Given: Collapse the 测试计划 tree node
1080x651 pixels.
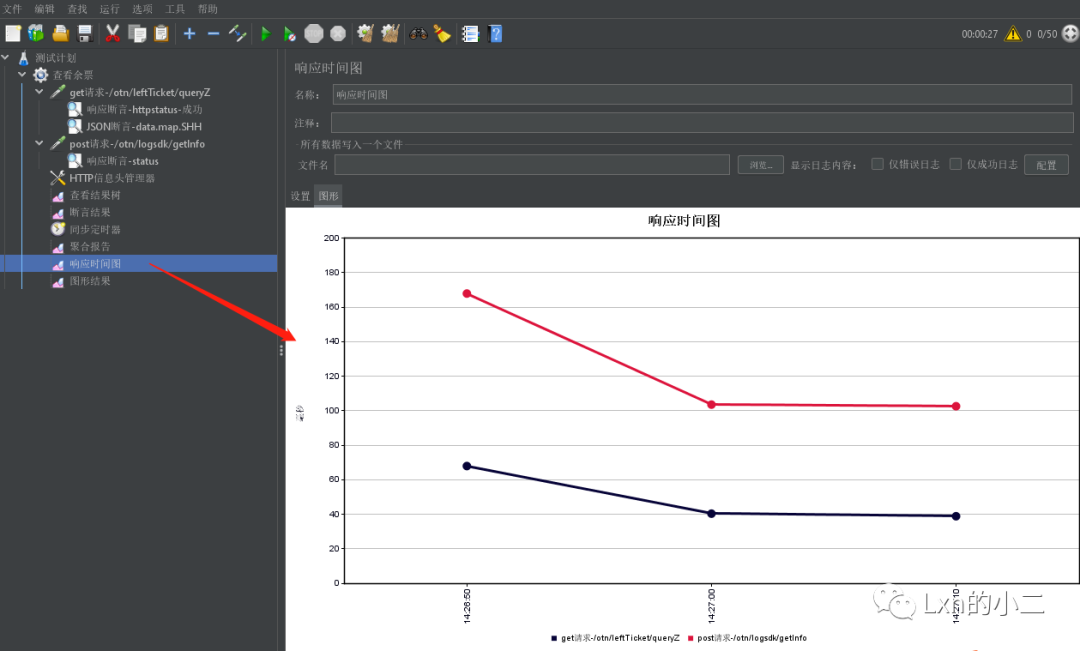Looking at the screenshot, I should coord(6,57).
